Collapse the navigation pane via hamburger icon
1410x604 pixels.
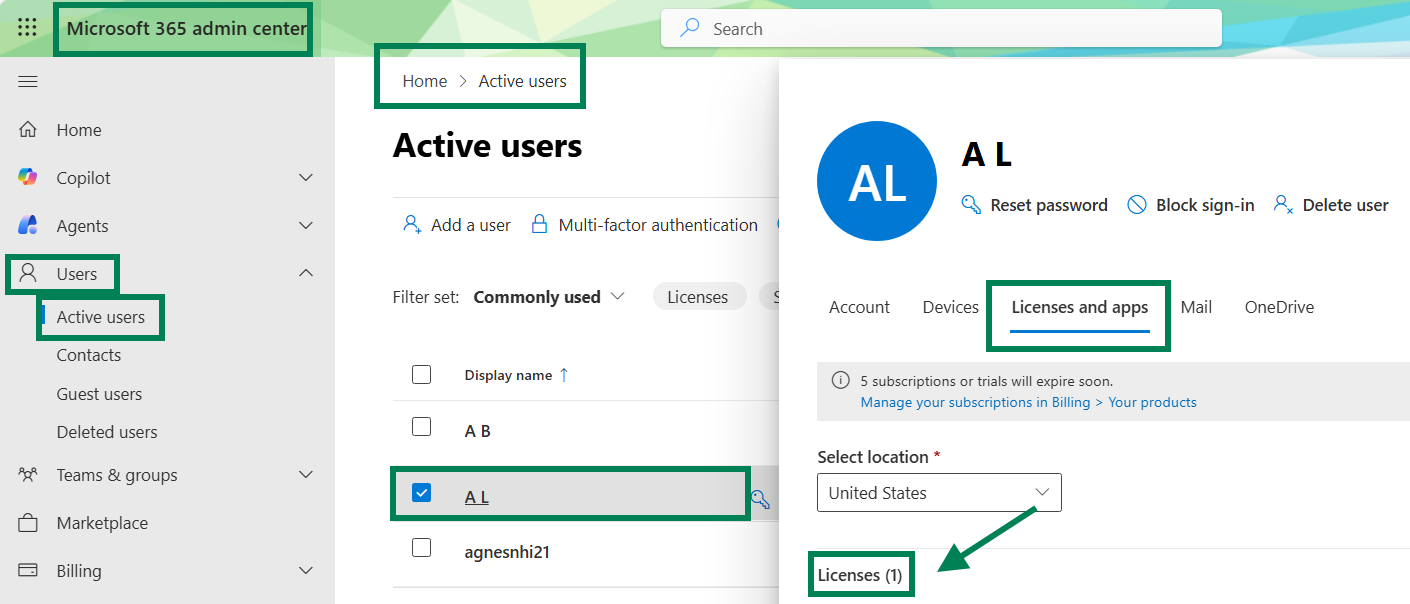pos(27,81)
